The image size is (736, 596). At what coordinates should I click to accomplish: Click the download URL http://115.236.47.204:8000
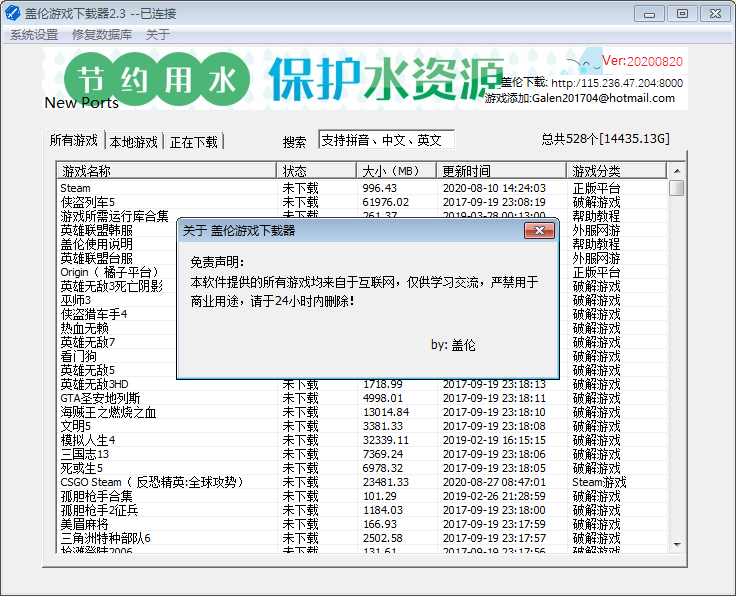click(x=617, y=84)
